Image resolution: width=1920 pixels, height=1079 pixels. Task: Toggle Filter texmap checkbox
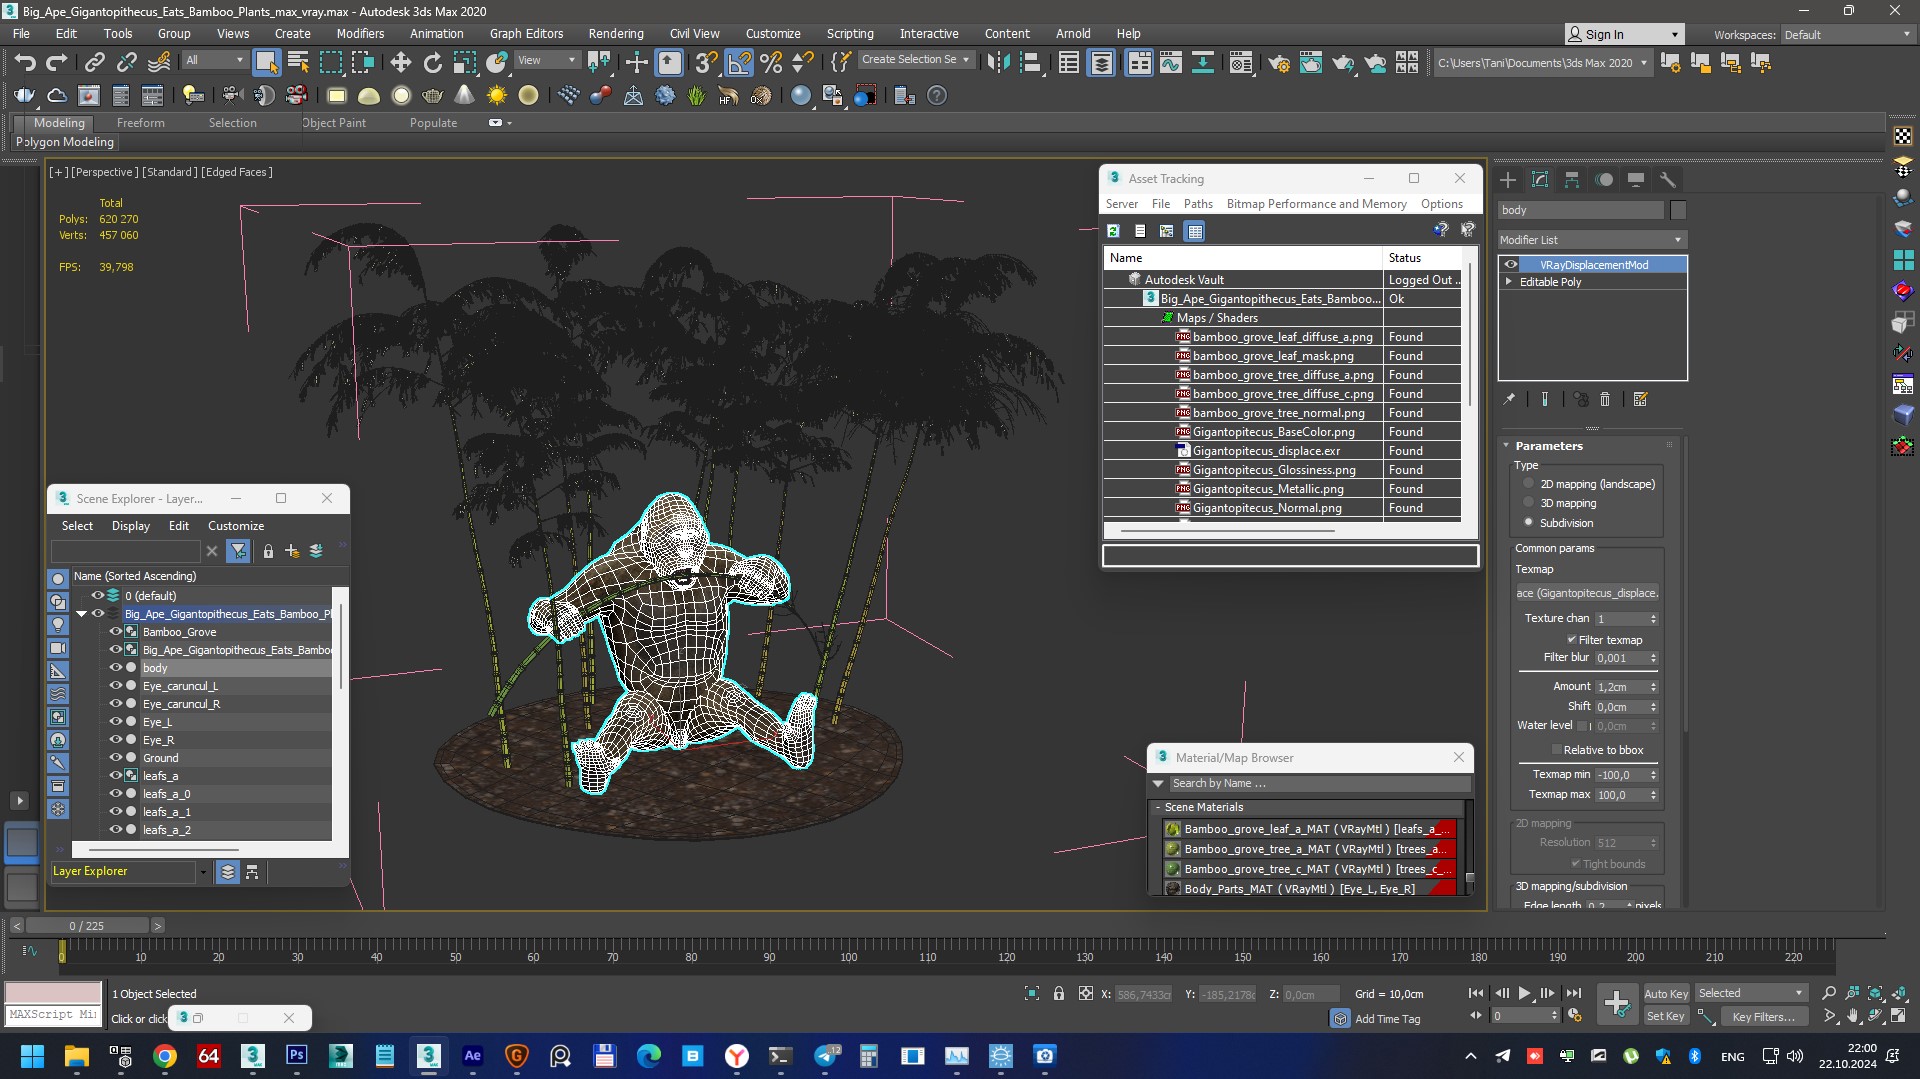click(x=1571, y=640)
